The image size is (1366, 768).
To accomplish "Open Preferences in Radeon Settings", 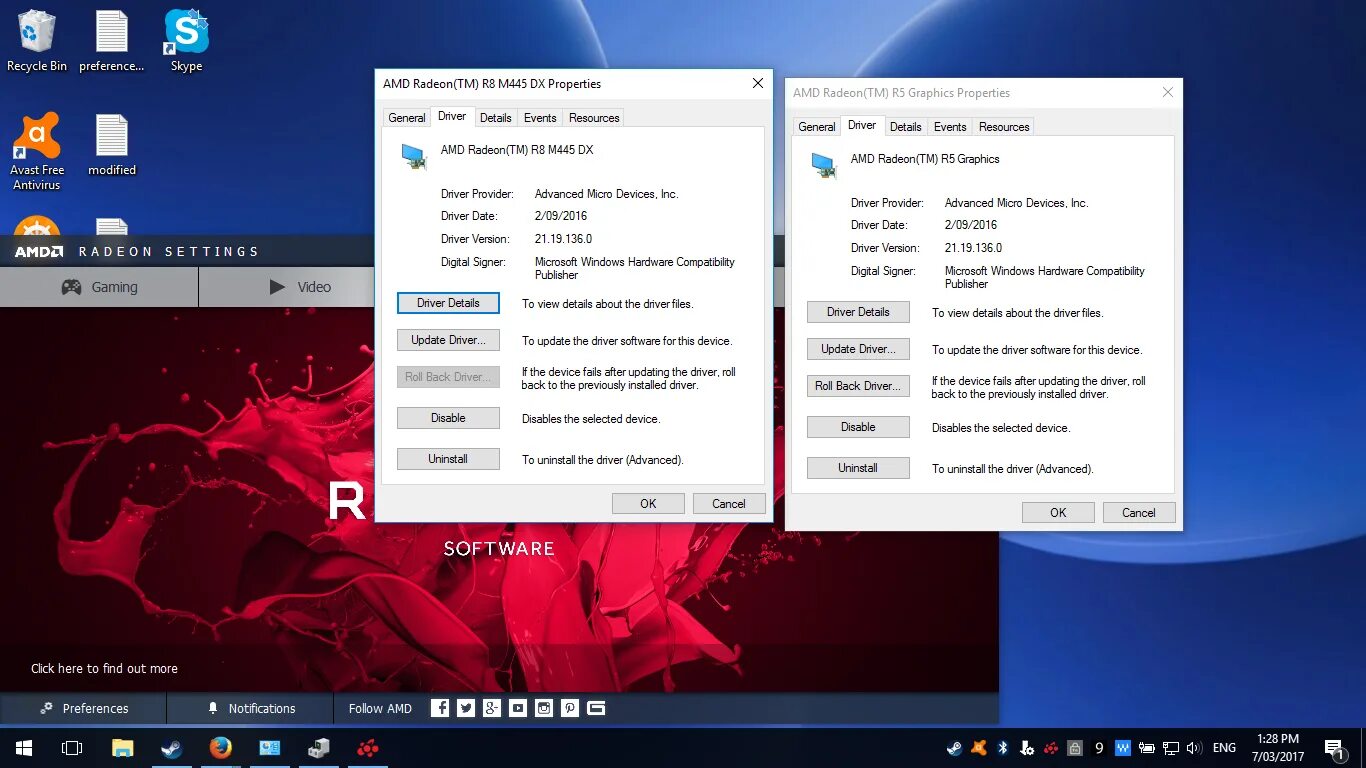I will [83, 708].
